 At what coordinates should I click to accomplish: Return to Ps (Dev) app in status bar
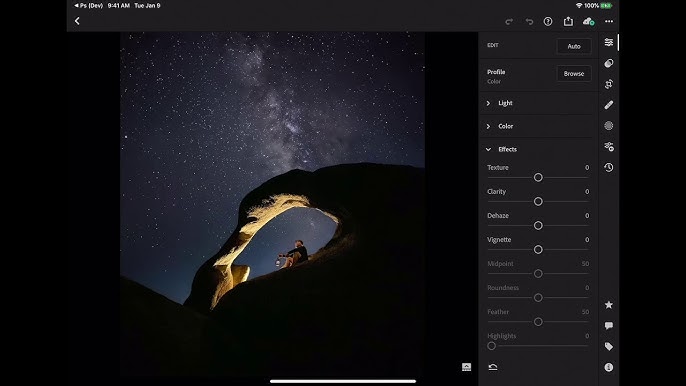coord(89,6)
